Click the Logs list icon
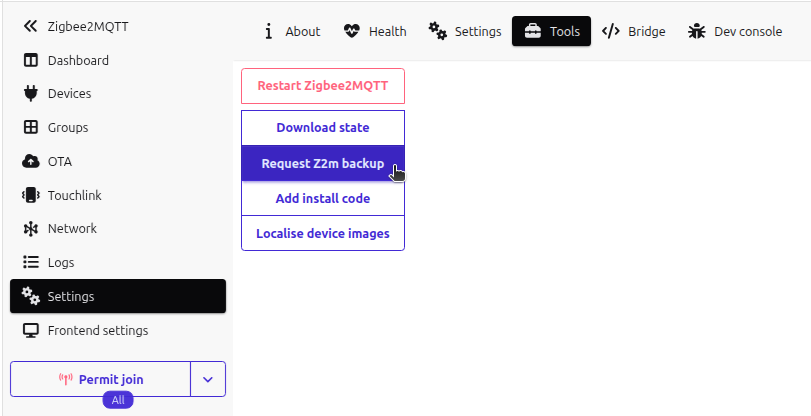The image size is (811, 416). [31, 262]
